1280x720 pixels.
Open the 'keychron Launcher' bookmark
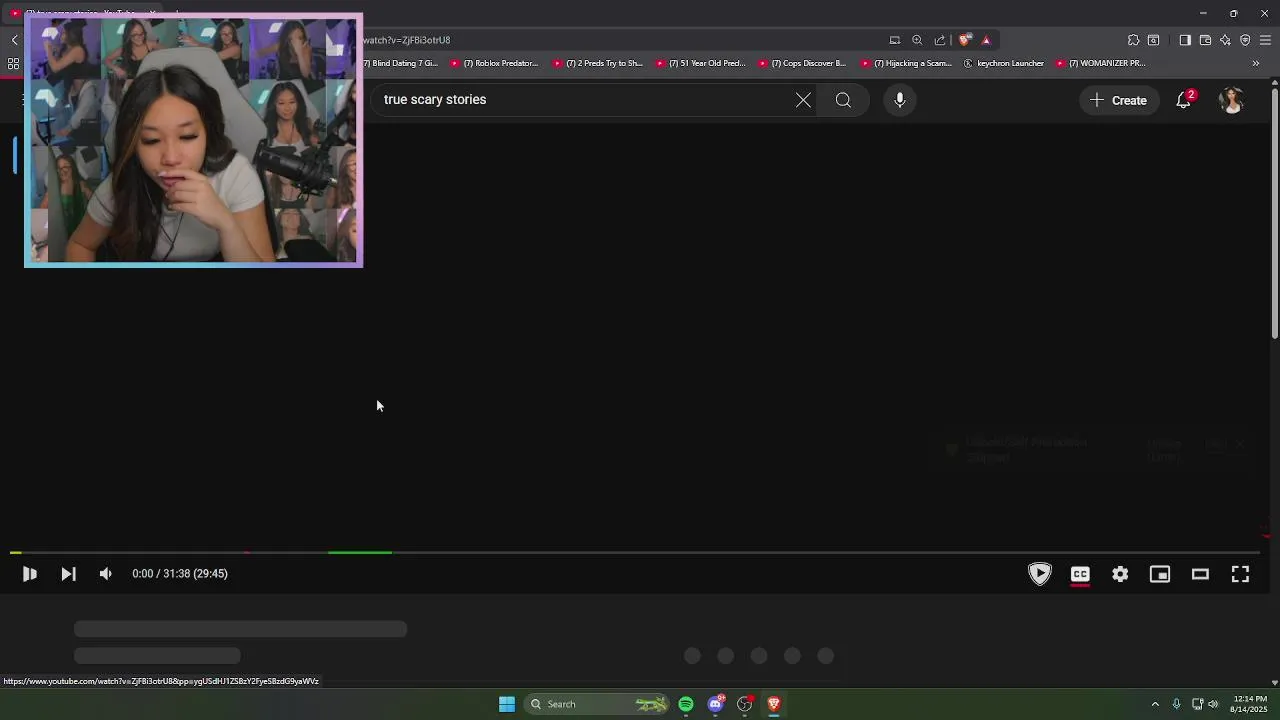point(1003,63)
